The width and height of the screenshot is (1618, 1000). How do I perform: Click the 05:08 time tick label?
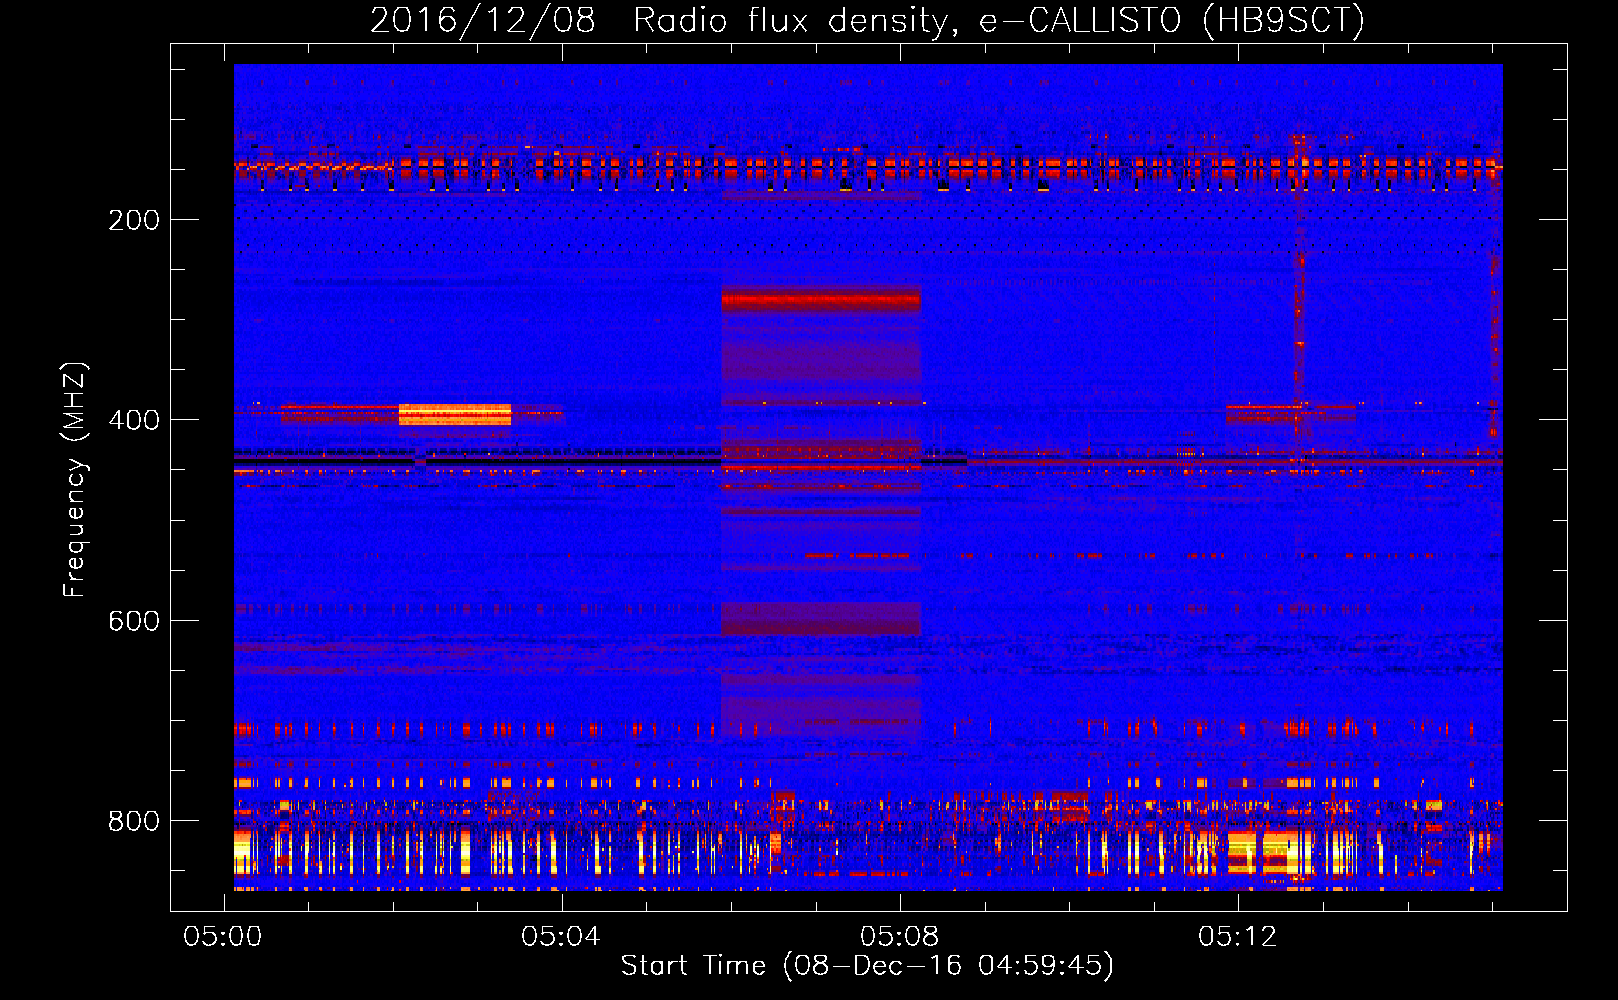click(899, 936)
